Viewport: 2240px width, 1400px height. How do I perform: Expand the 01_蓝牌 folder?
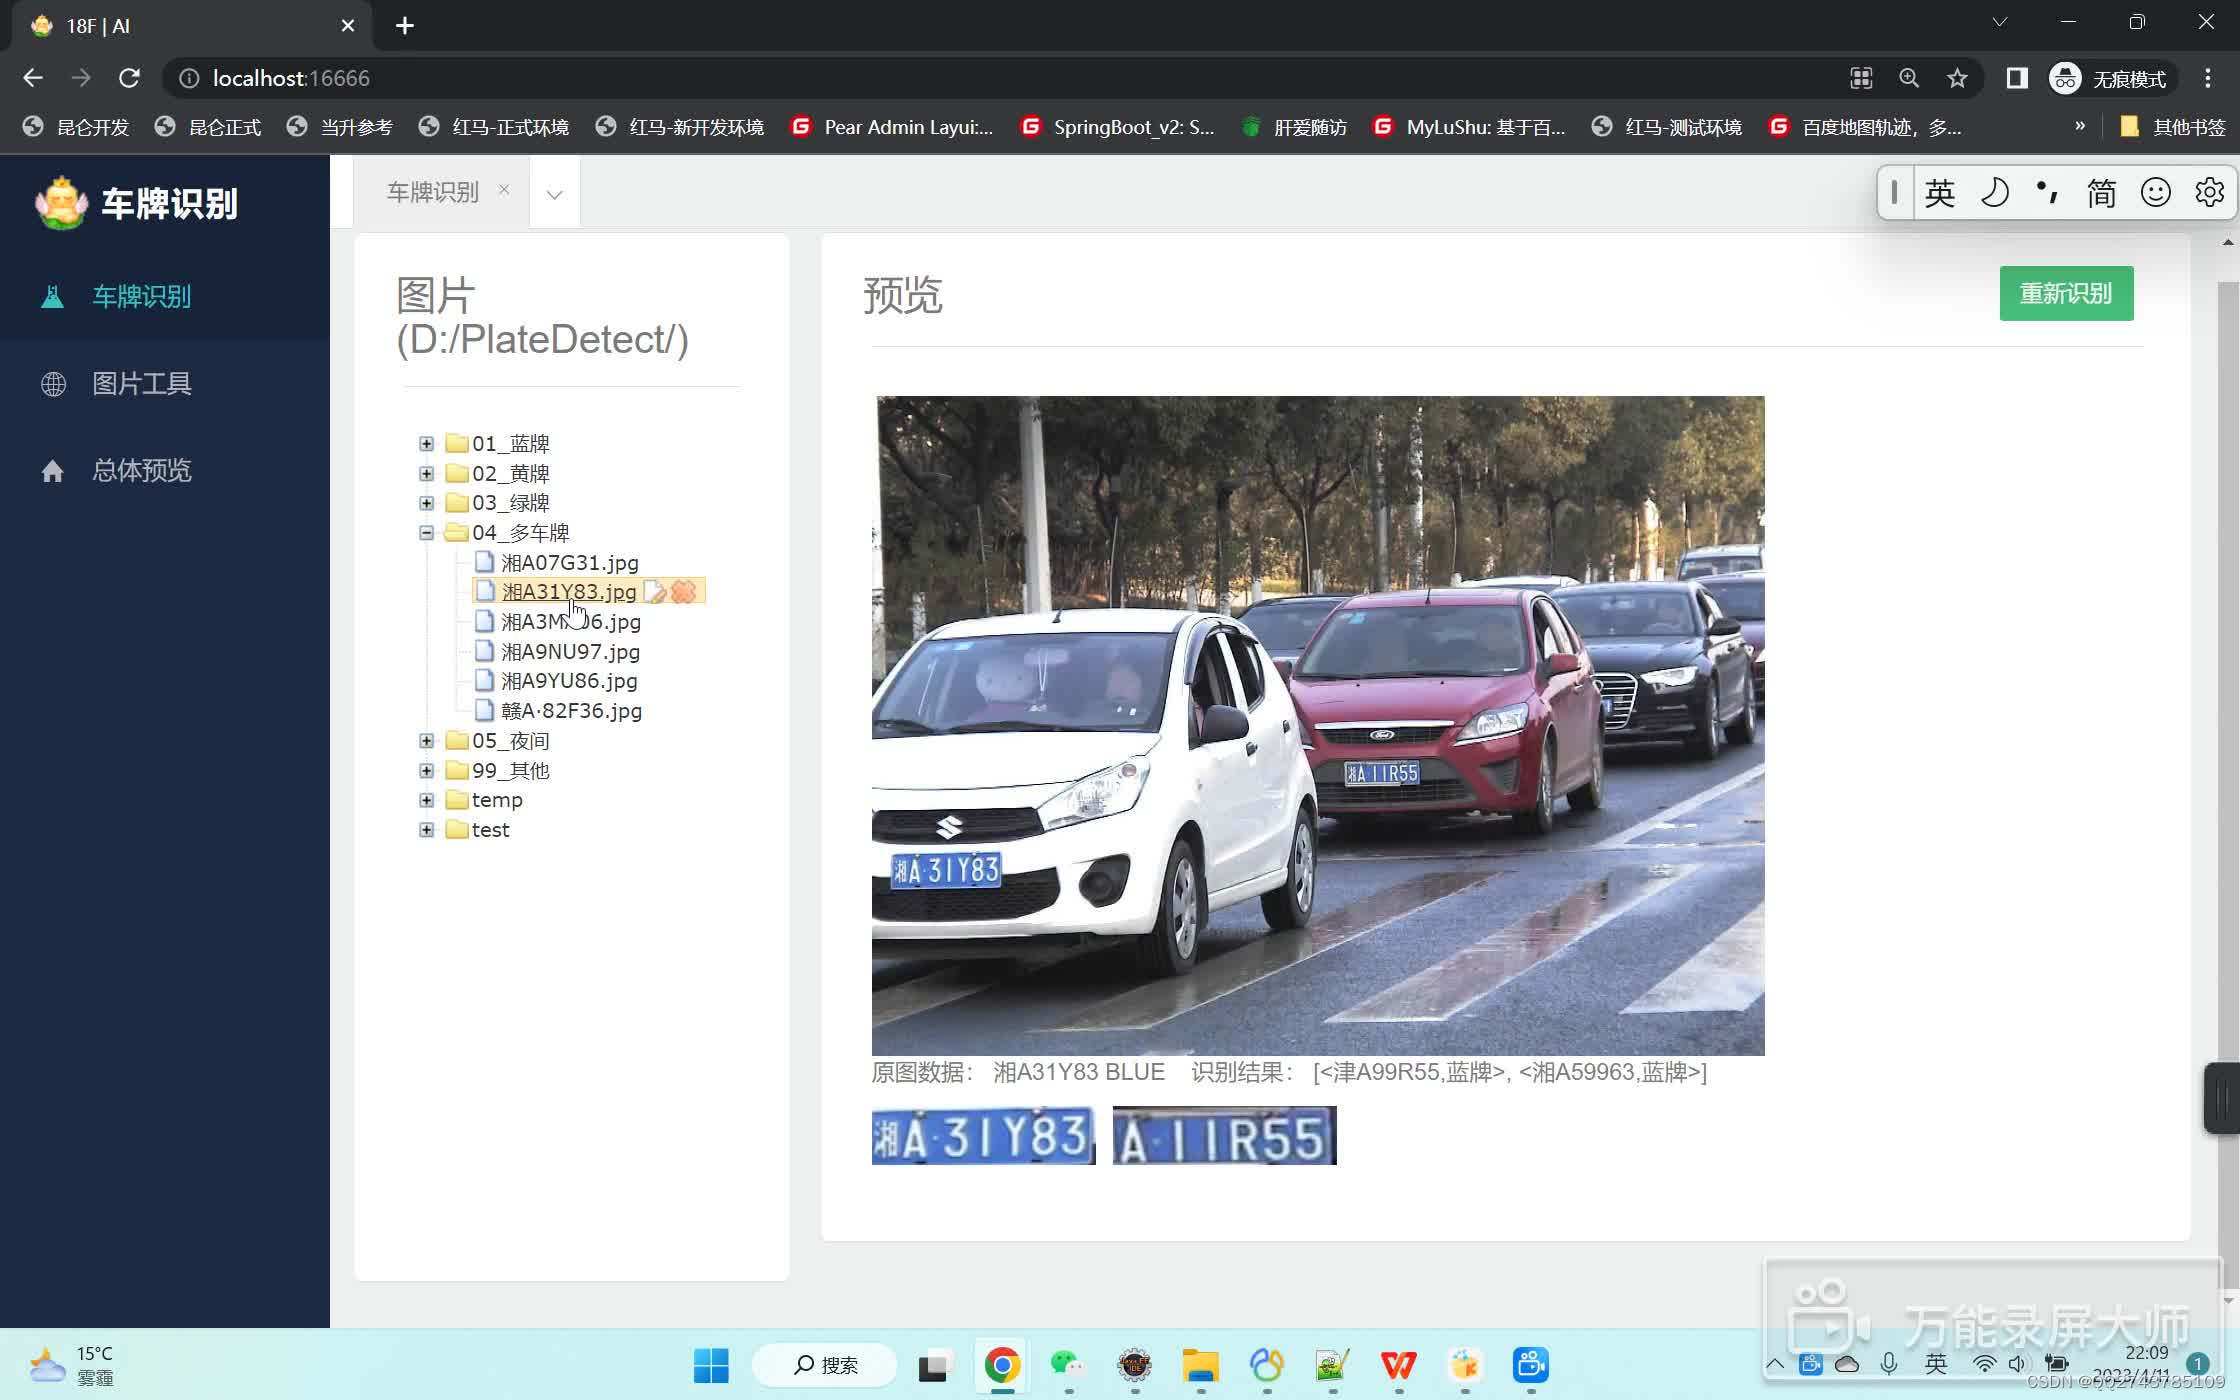(x=427, y=444)
